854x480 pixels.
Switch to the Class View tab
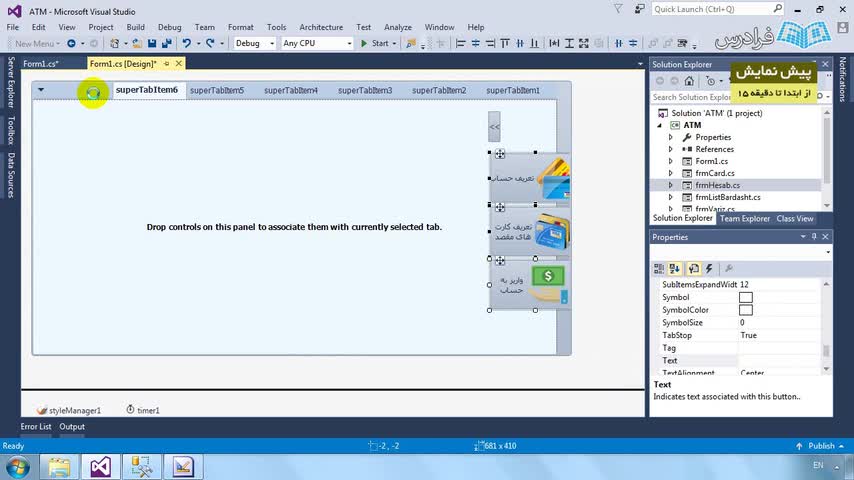pos(795,218)
